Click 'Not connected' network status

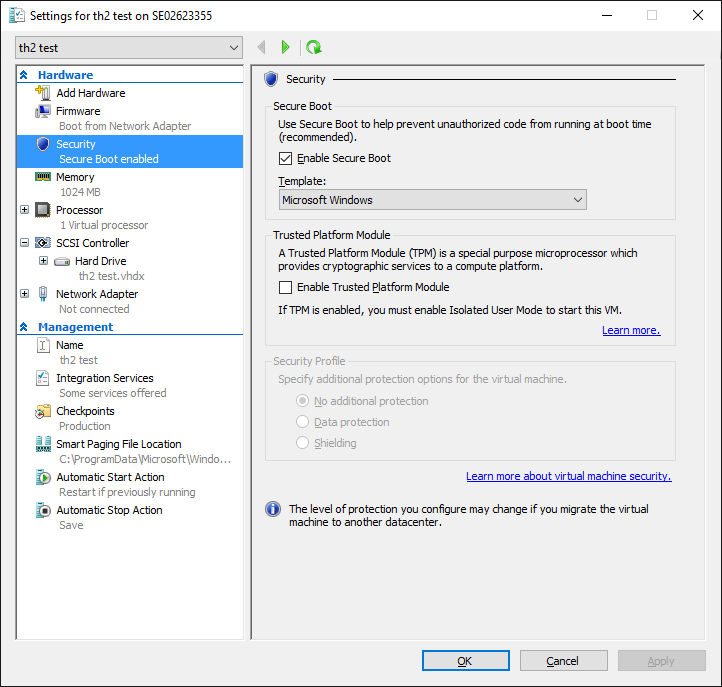(x=94, y=309)
